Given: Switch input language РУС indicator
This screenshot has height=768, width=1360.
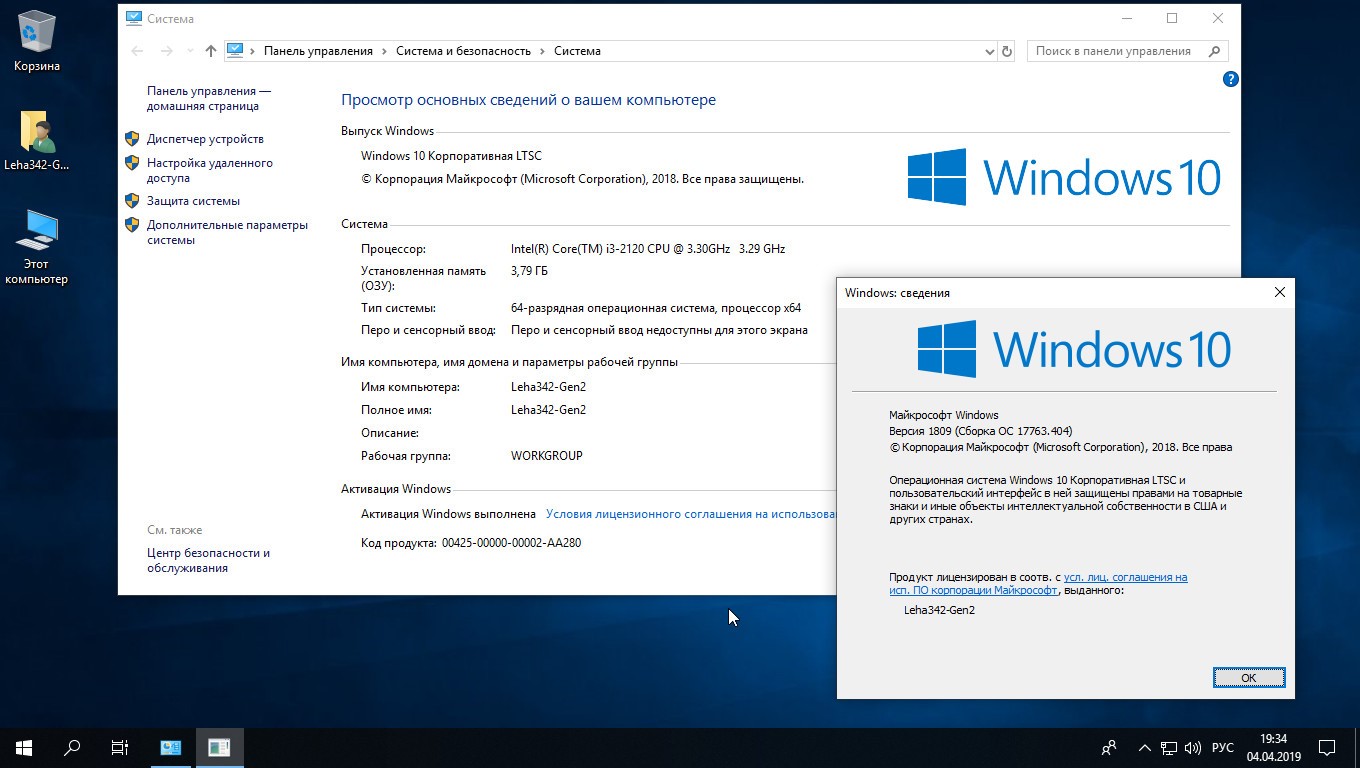Looking at the screenshot, I should pos(1222,747).
